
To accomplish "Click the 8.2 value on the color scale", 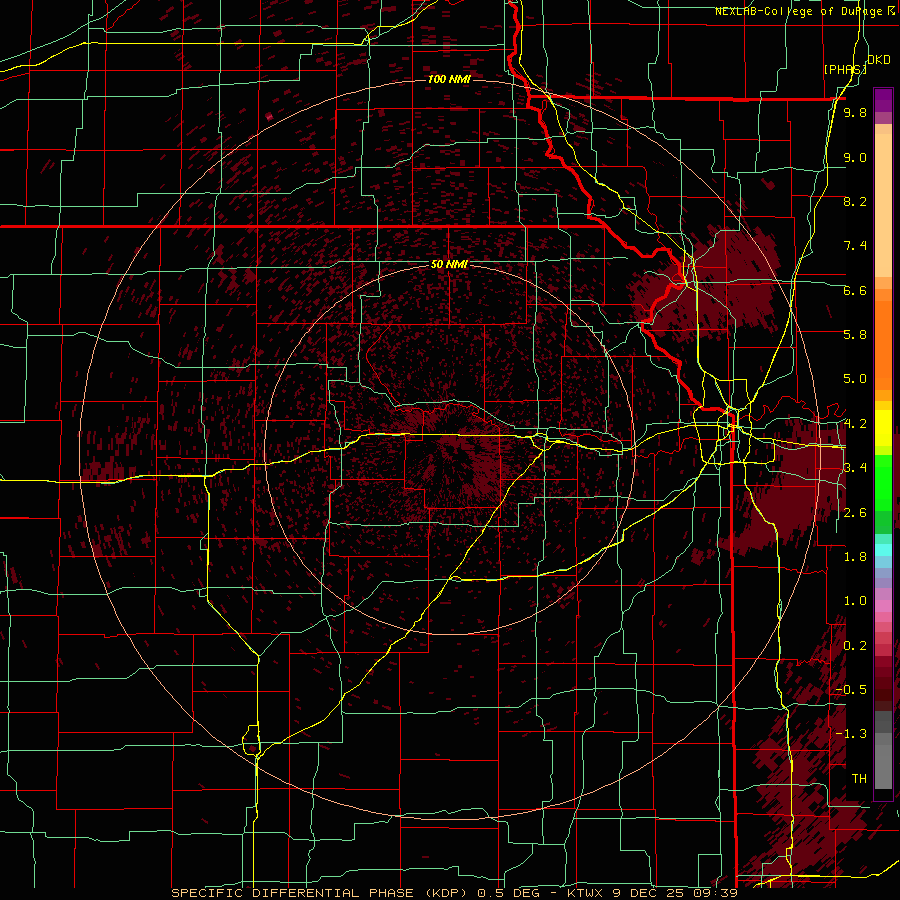I will [x=855, y=201].
